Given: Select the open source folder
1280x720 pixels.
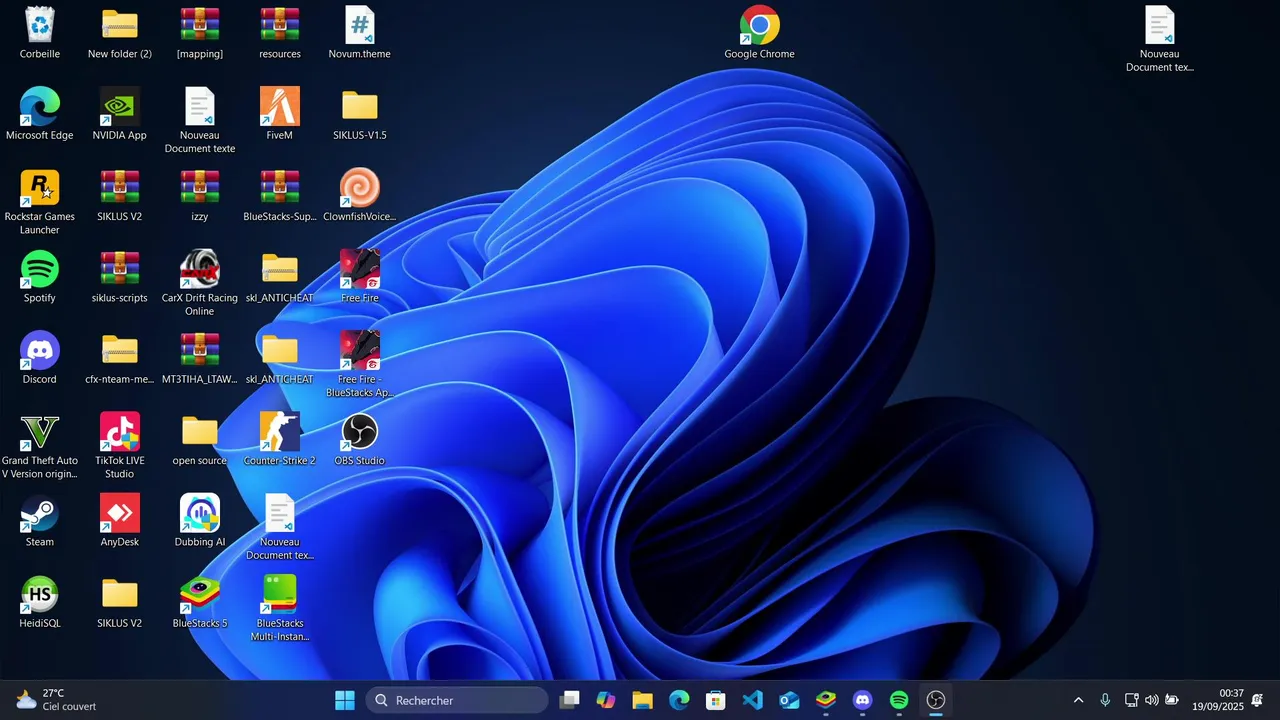Looking at the screenshot, I should [x=200, y=432].
